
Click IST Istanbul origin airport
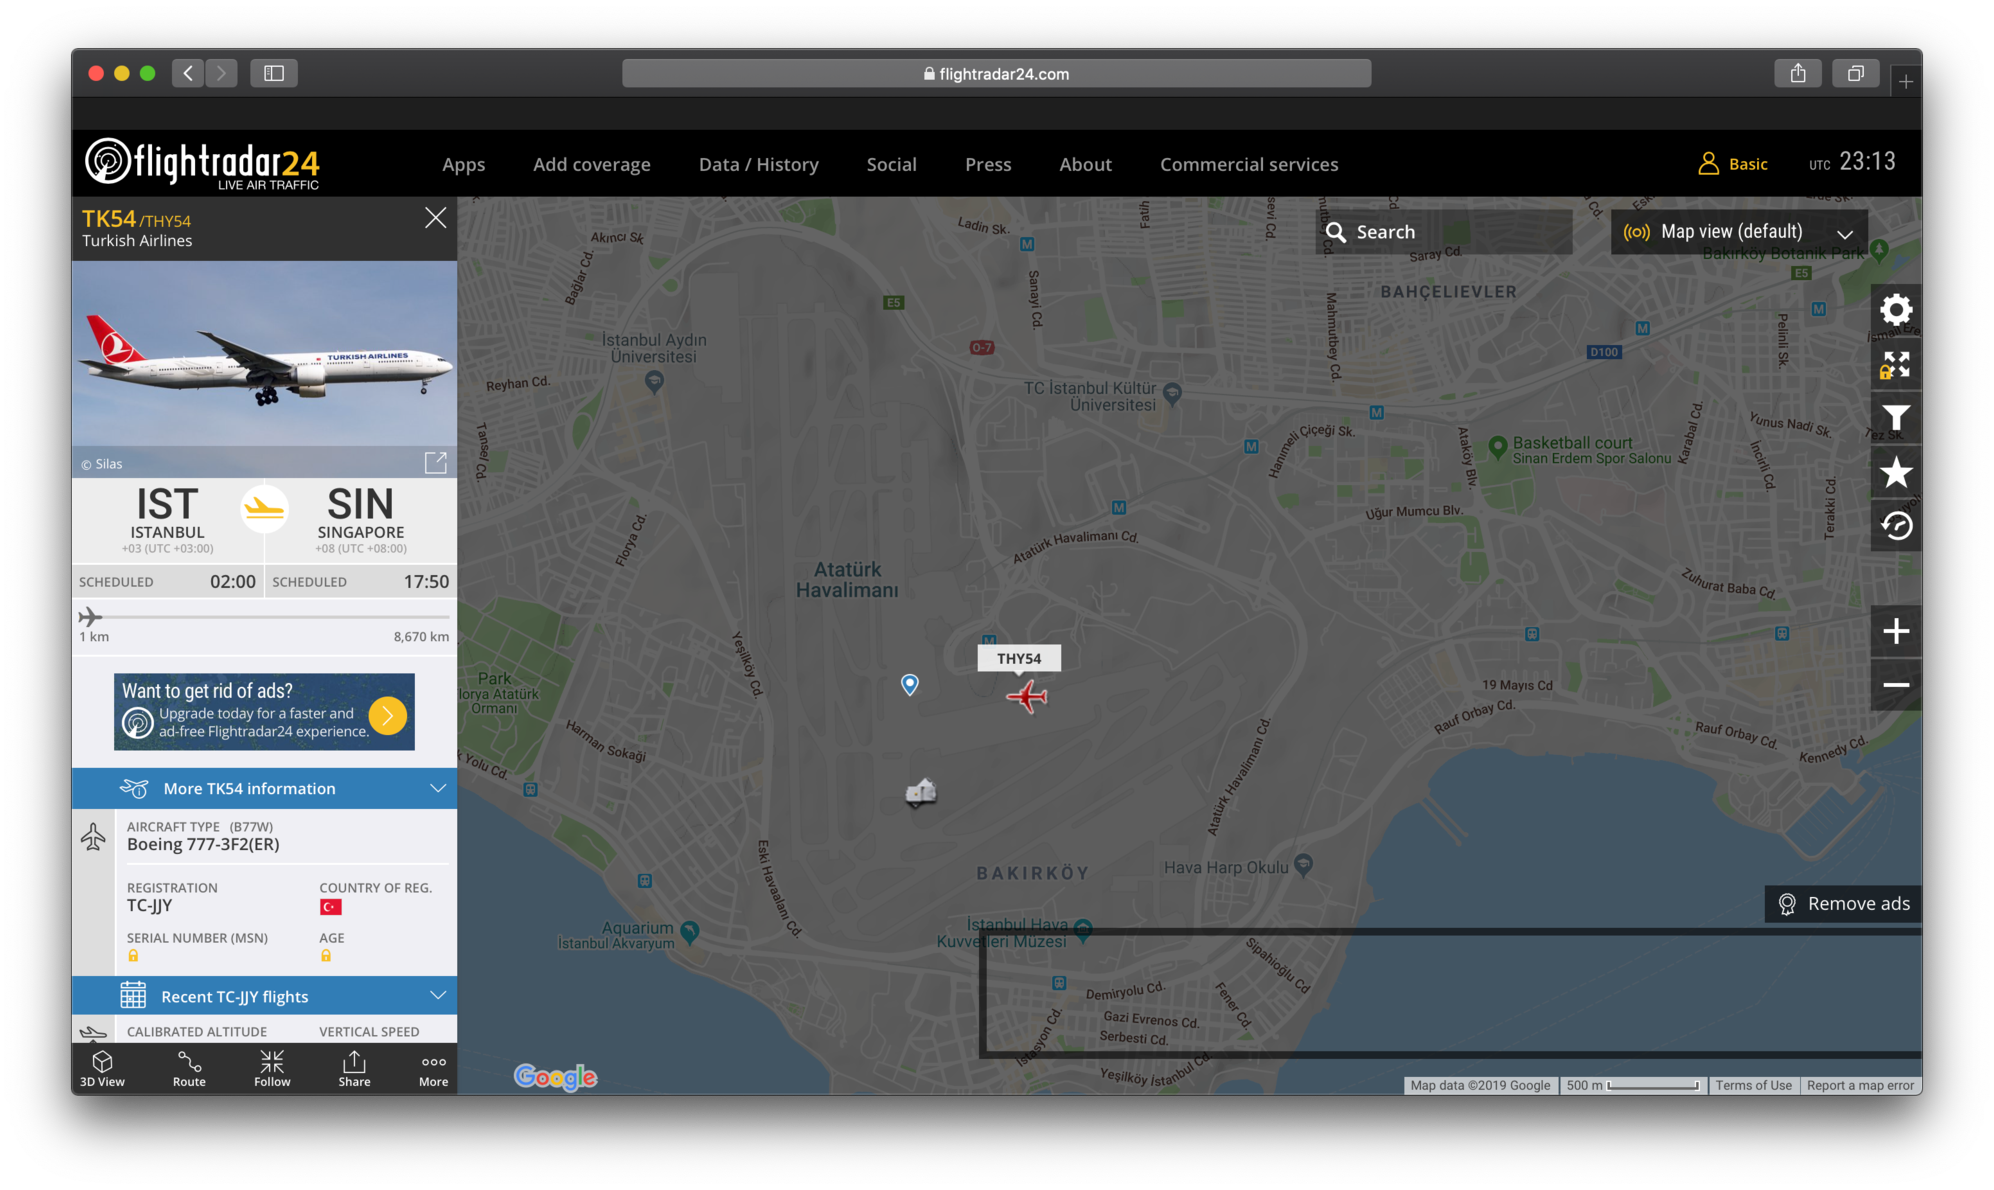[x=167, y=520]
